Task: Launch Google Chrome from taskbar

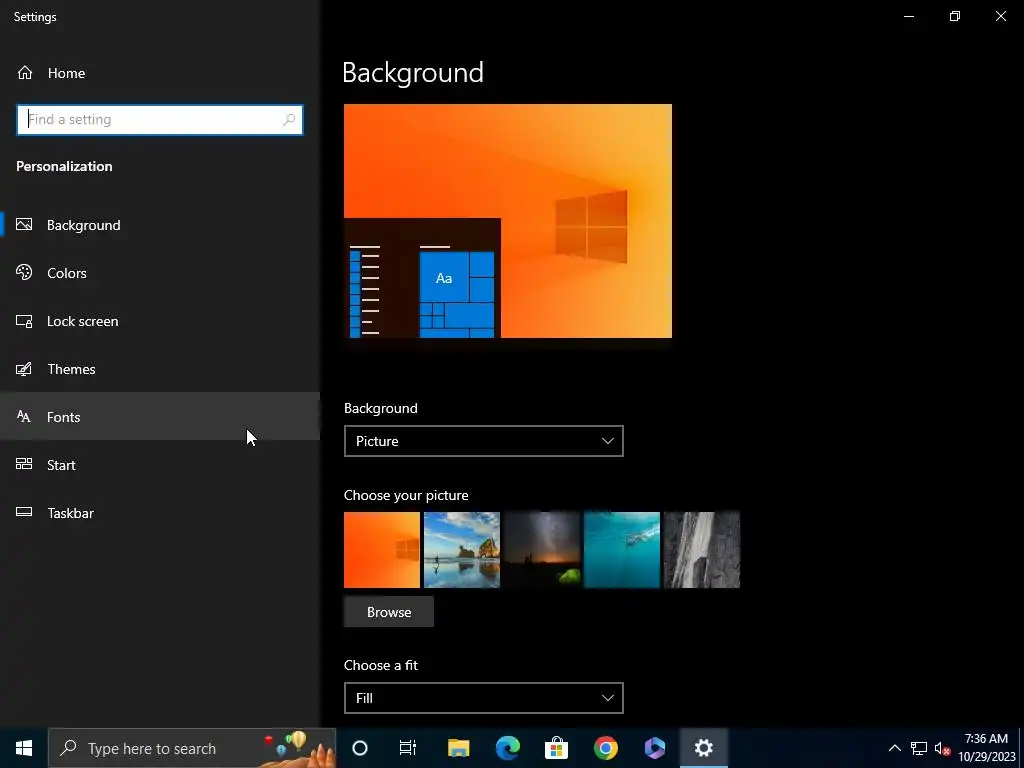Action: coord(605,748)
